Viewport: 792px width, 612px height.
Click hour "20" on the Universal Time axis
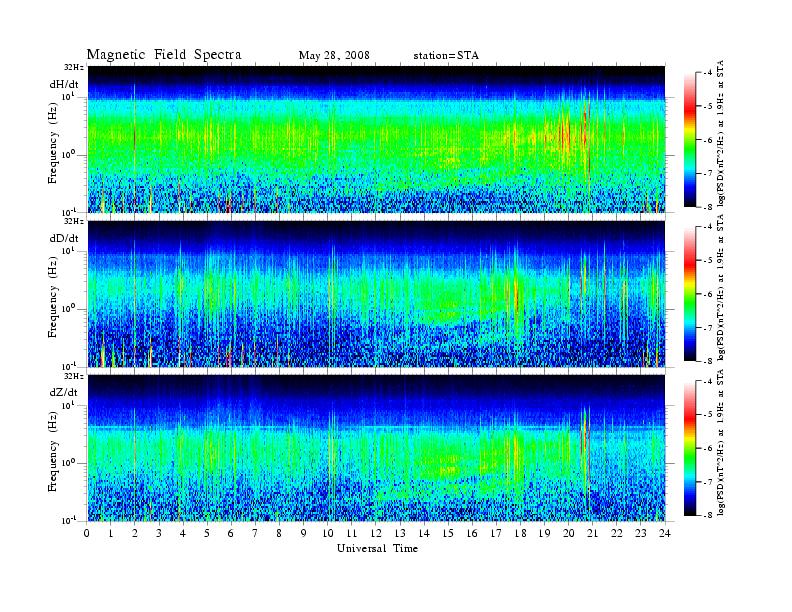(x=569, y=533)
